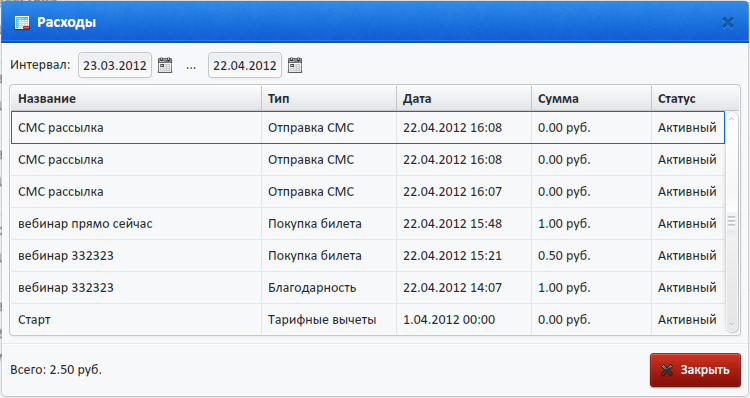Sort table by Название column header
Screen dimensions: 750x398
click(x=136, y=99)
